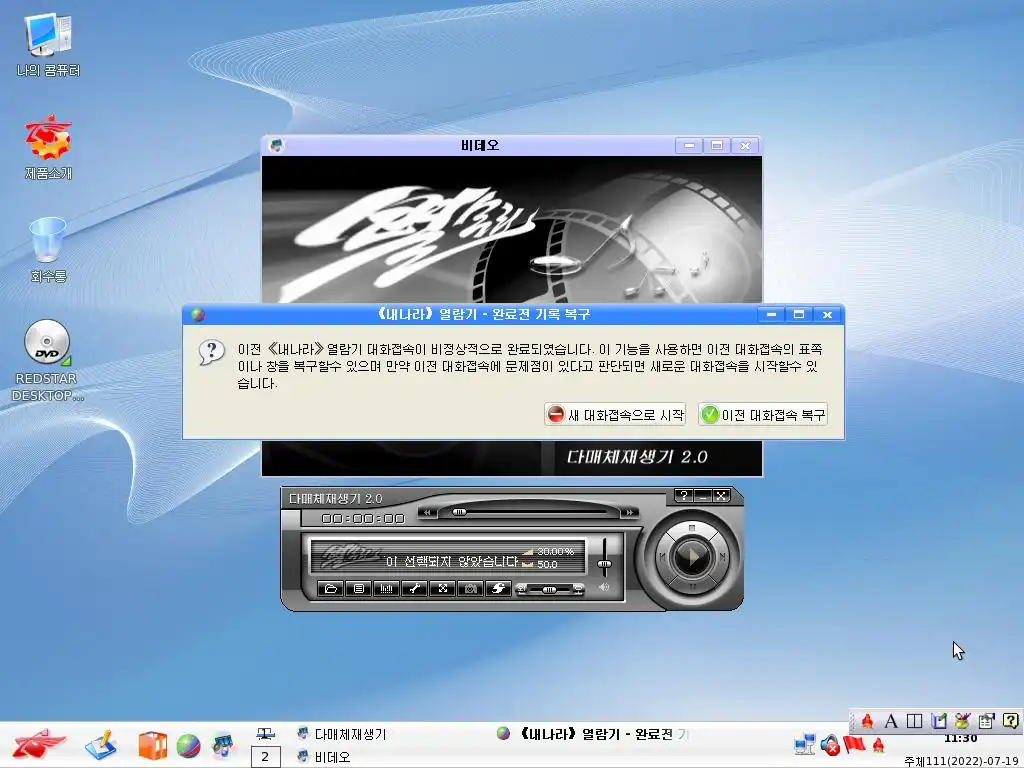
Task: Click the rewind button beside seek bar
Action: 428,513
